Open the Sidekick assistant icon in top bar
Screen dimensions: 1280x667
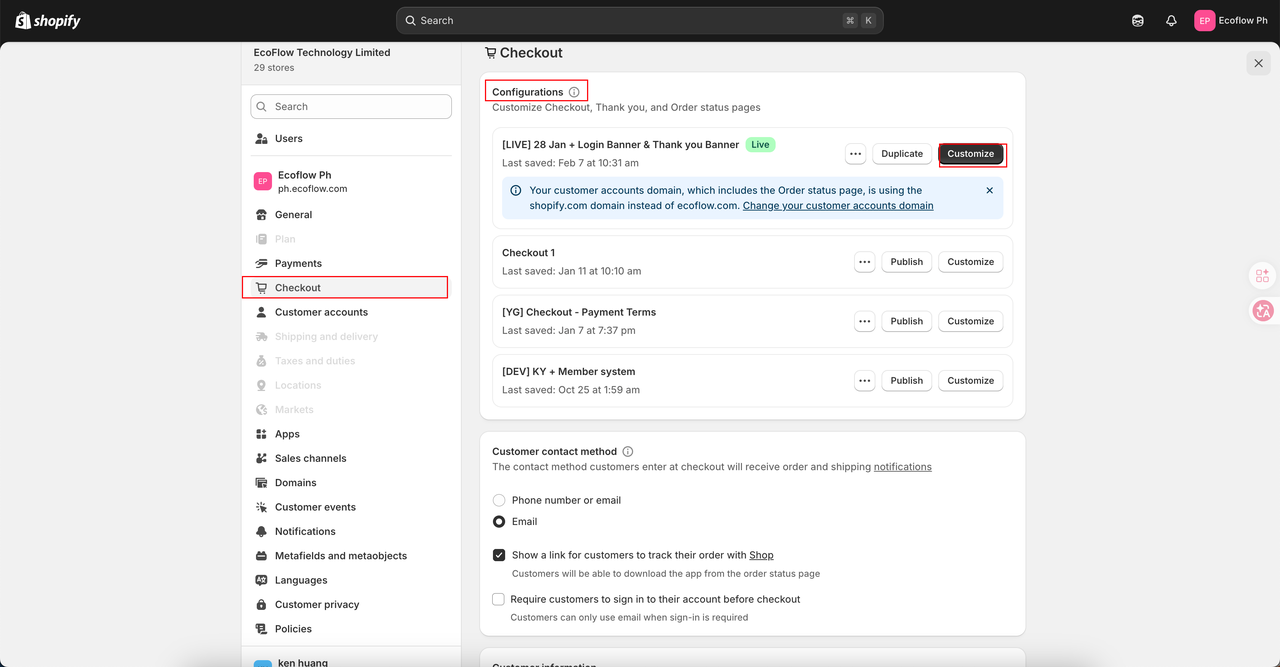coord(1138,21)
